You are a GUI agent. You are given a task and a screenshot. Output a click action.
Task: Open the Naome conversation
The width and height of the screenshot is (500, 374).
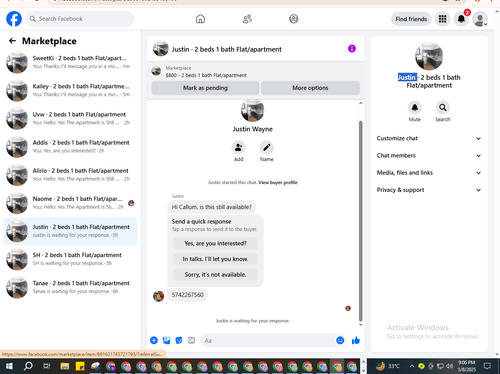(70, 203)
